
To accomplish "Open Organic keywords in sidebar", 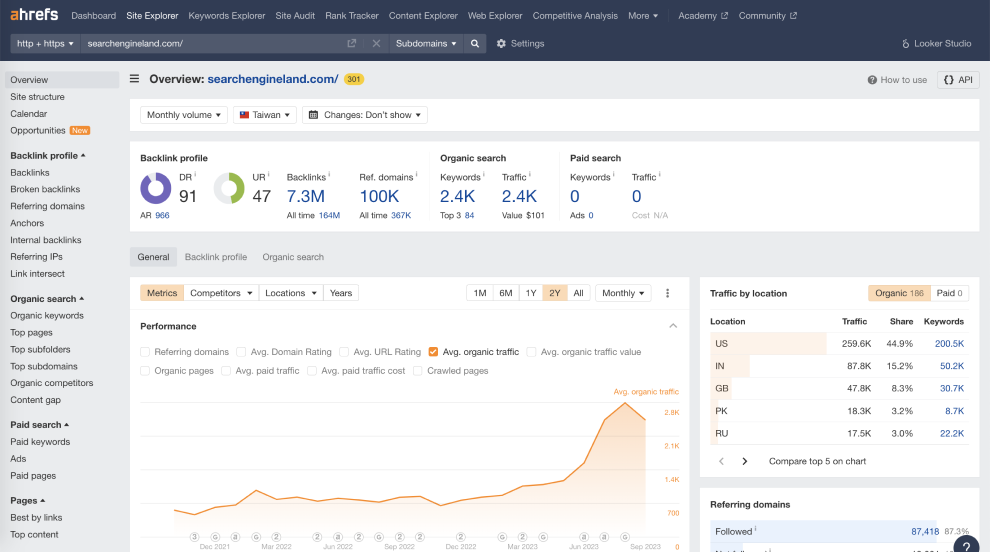I will (x=47, y=315).
